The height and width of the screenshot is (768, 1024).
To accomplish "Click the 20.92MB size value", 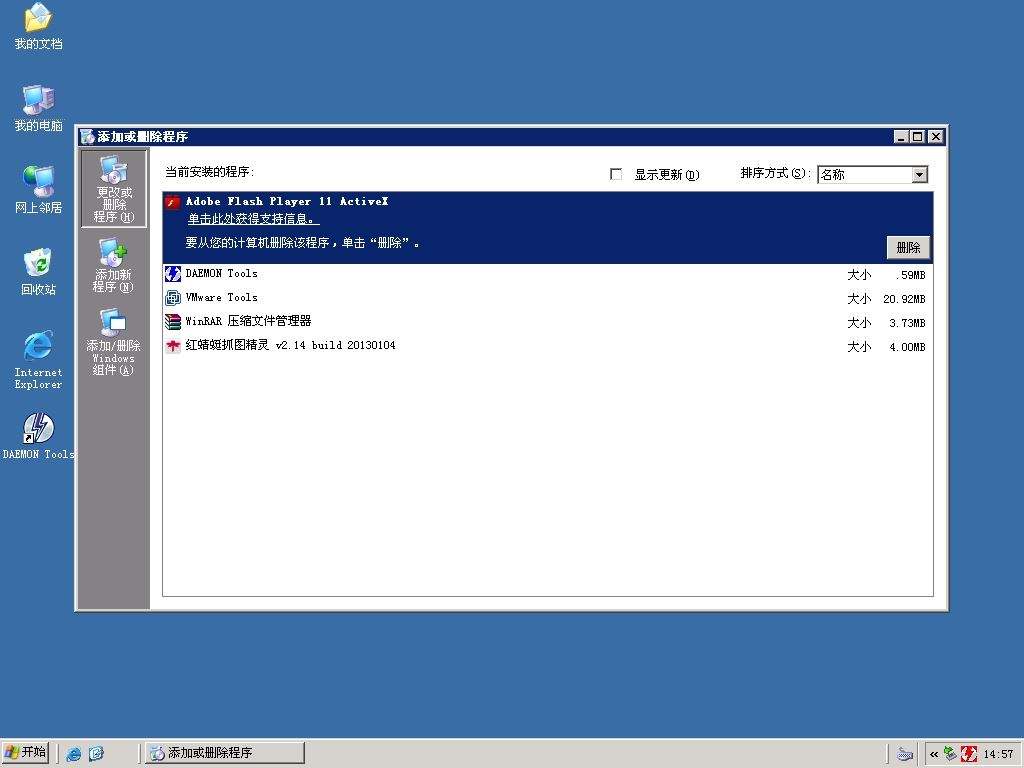I will tap(904, 299).
